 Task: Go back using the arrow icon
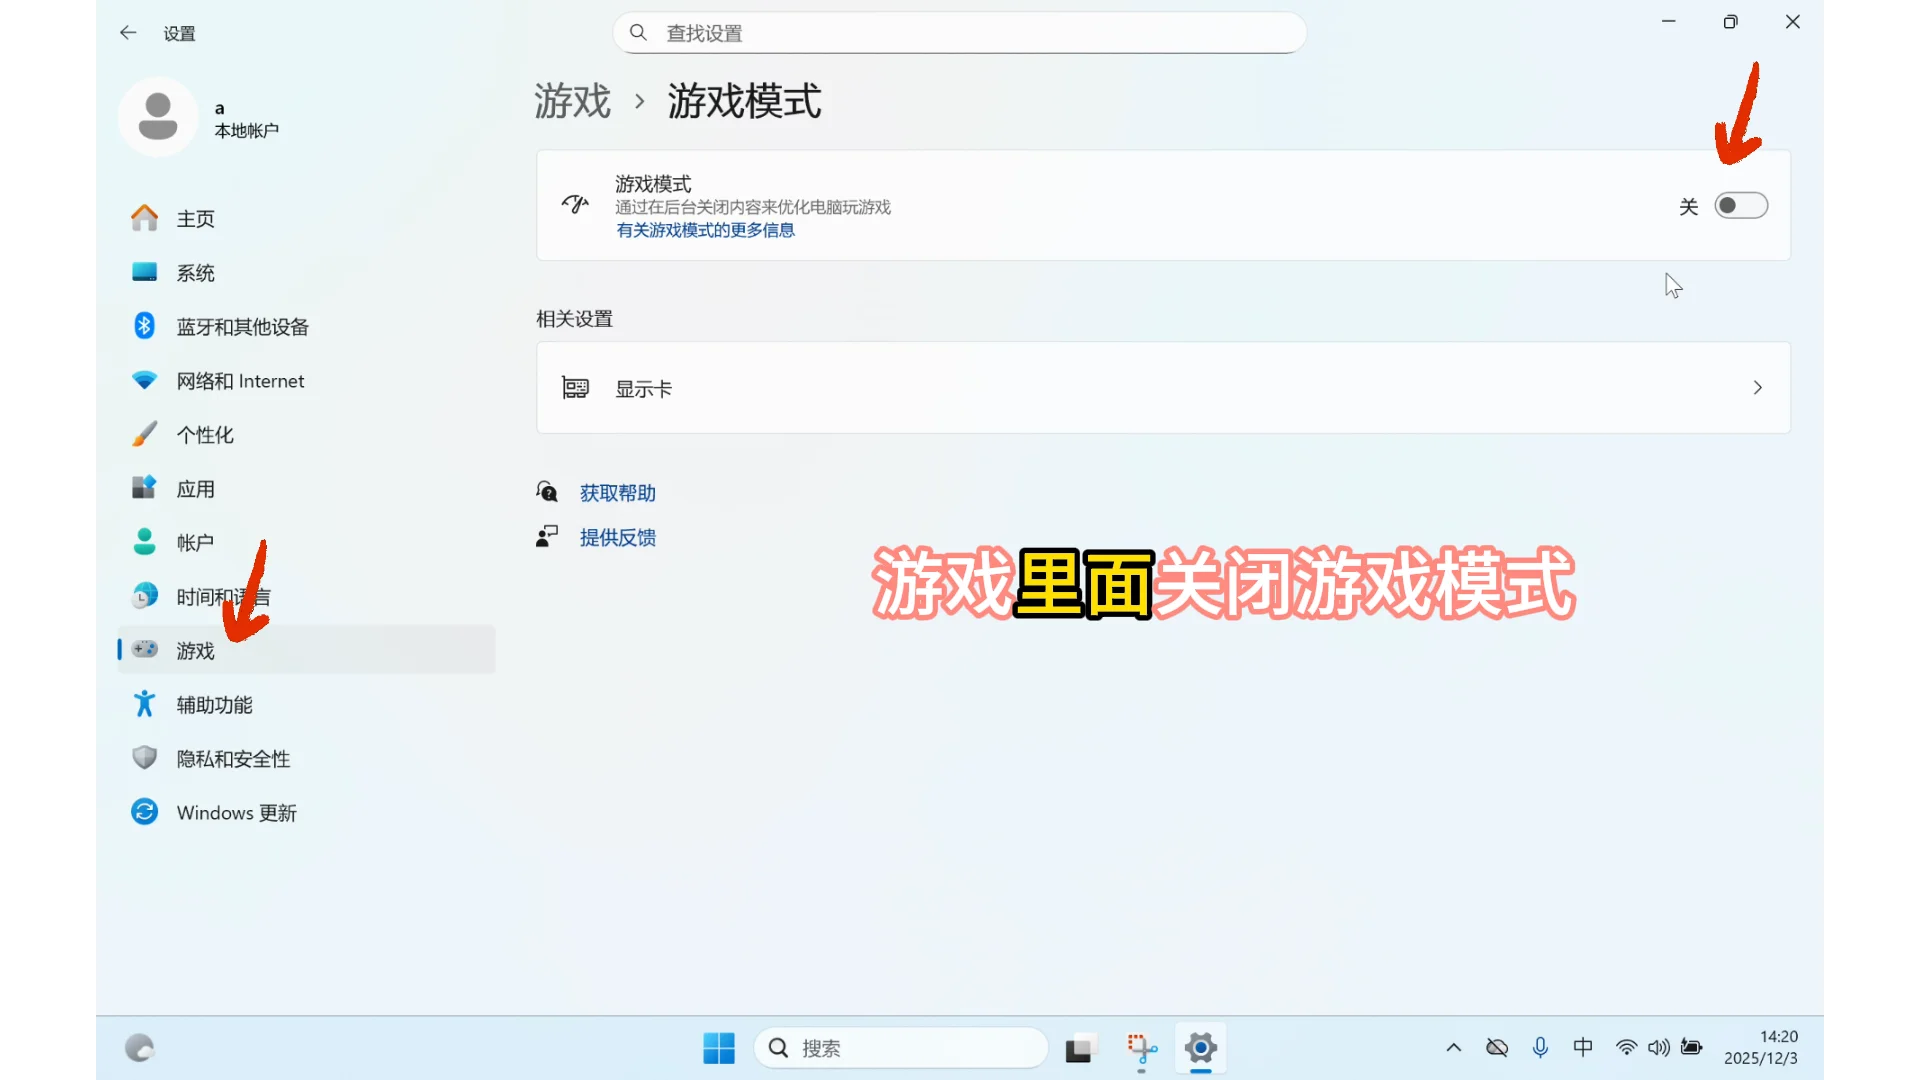[x=128, y=32]
